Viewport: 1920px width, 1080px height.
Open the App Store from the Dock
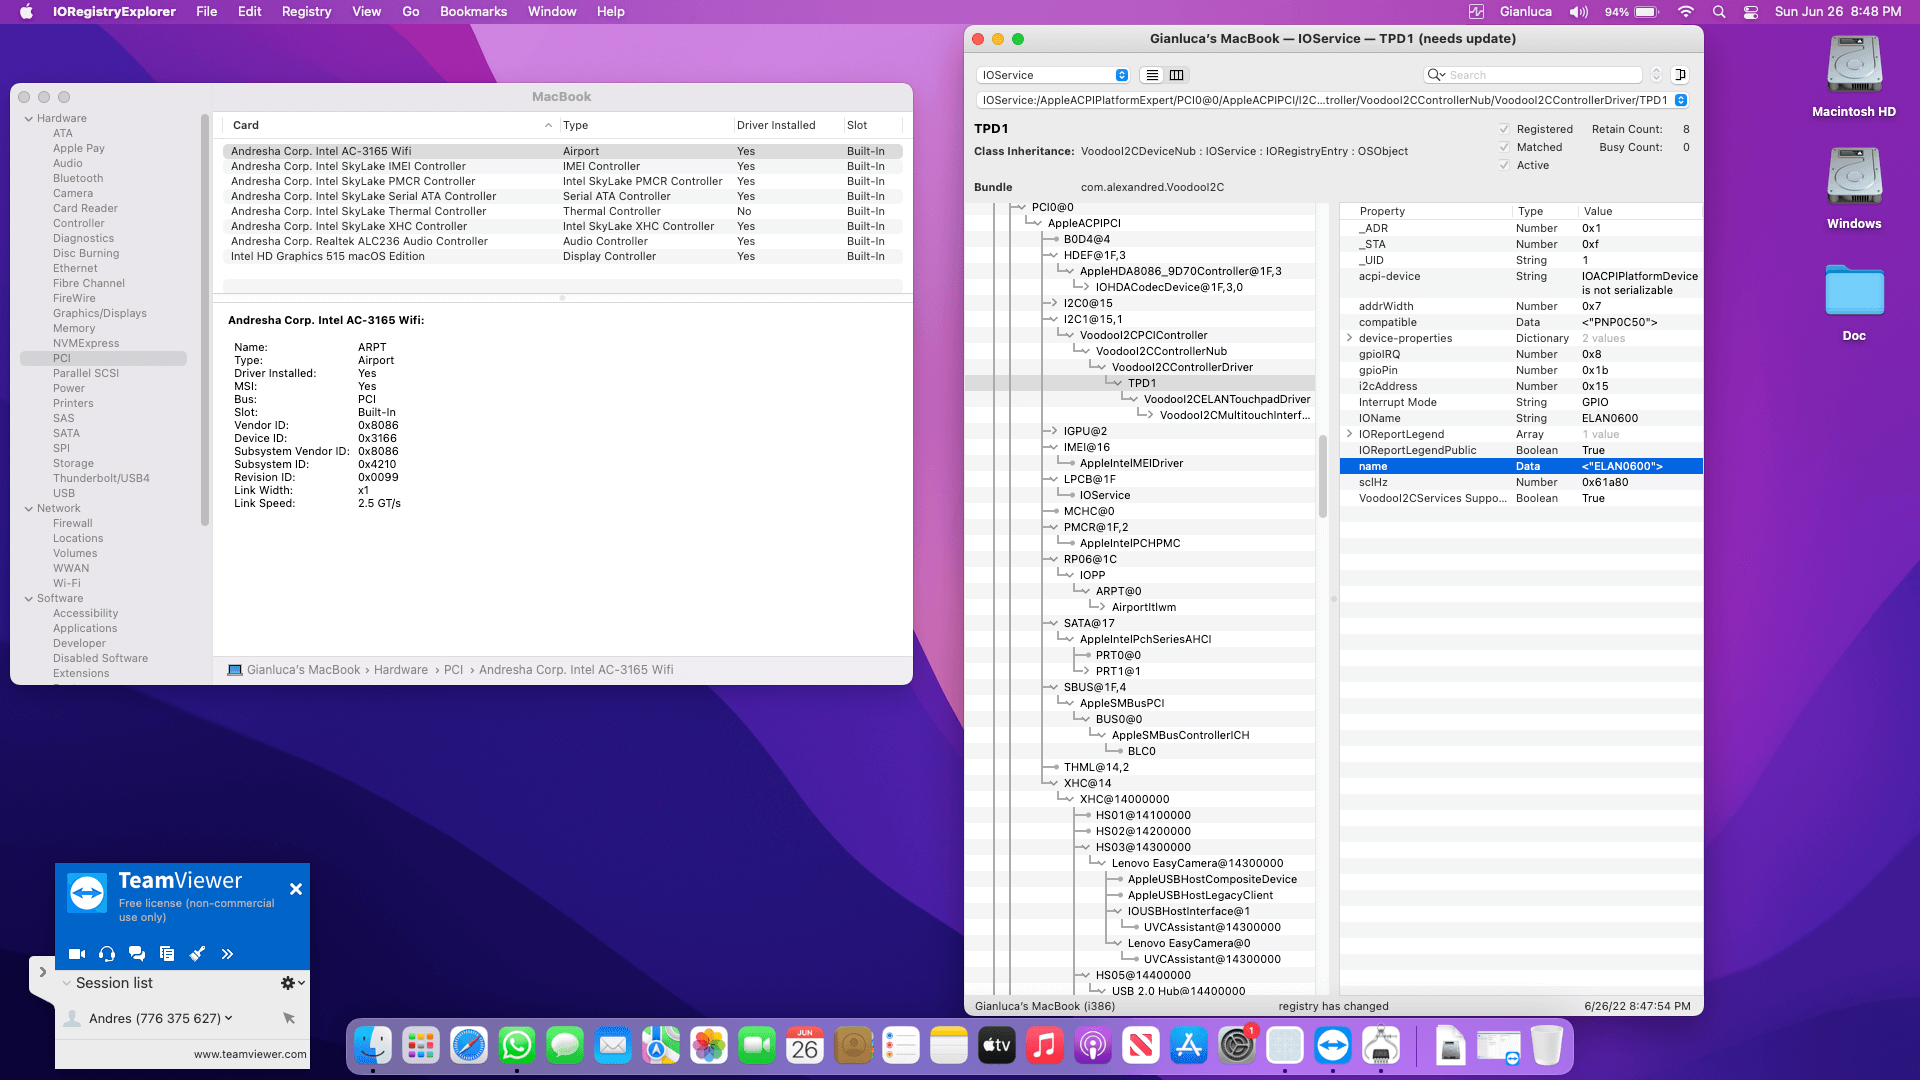(x=1189, y=1046)
